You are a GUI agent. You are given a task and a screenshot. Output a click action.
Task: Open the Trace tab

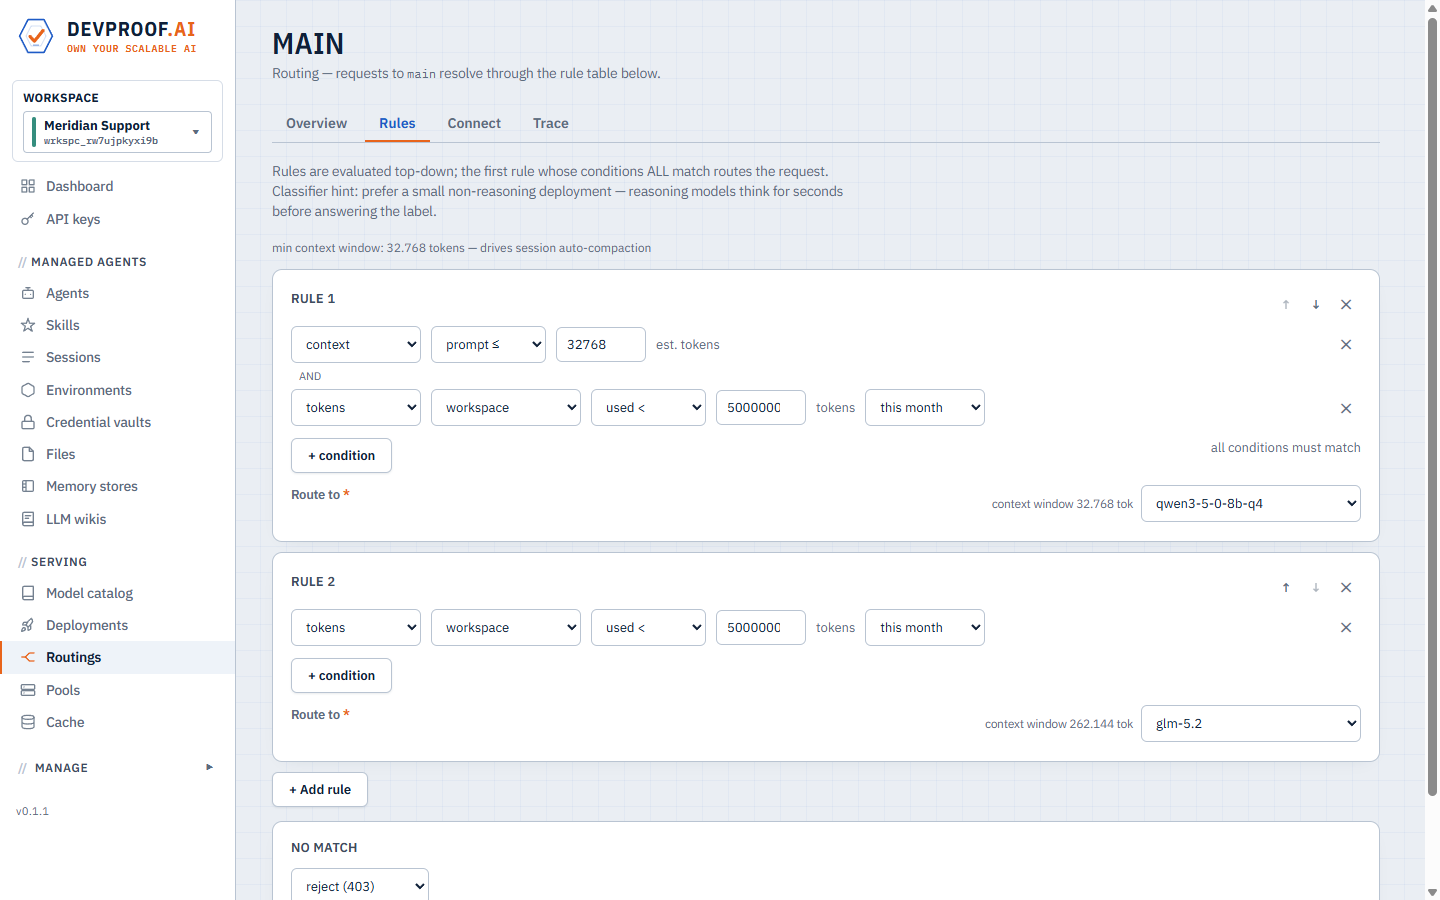[550, 123]
